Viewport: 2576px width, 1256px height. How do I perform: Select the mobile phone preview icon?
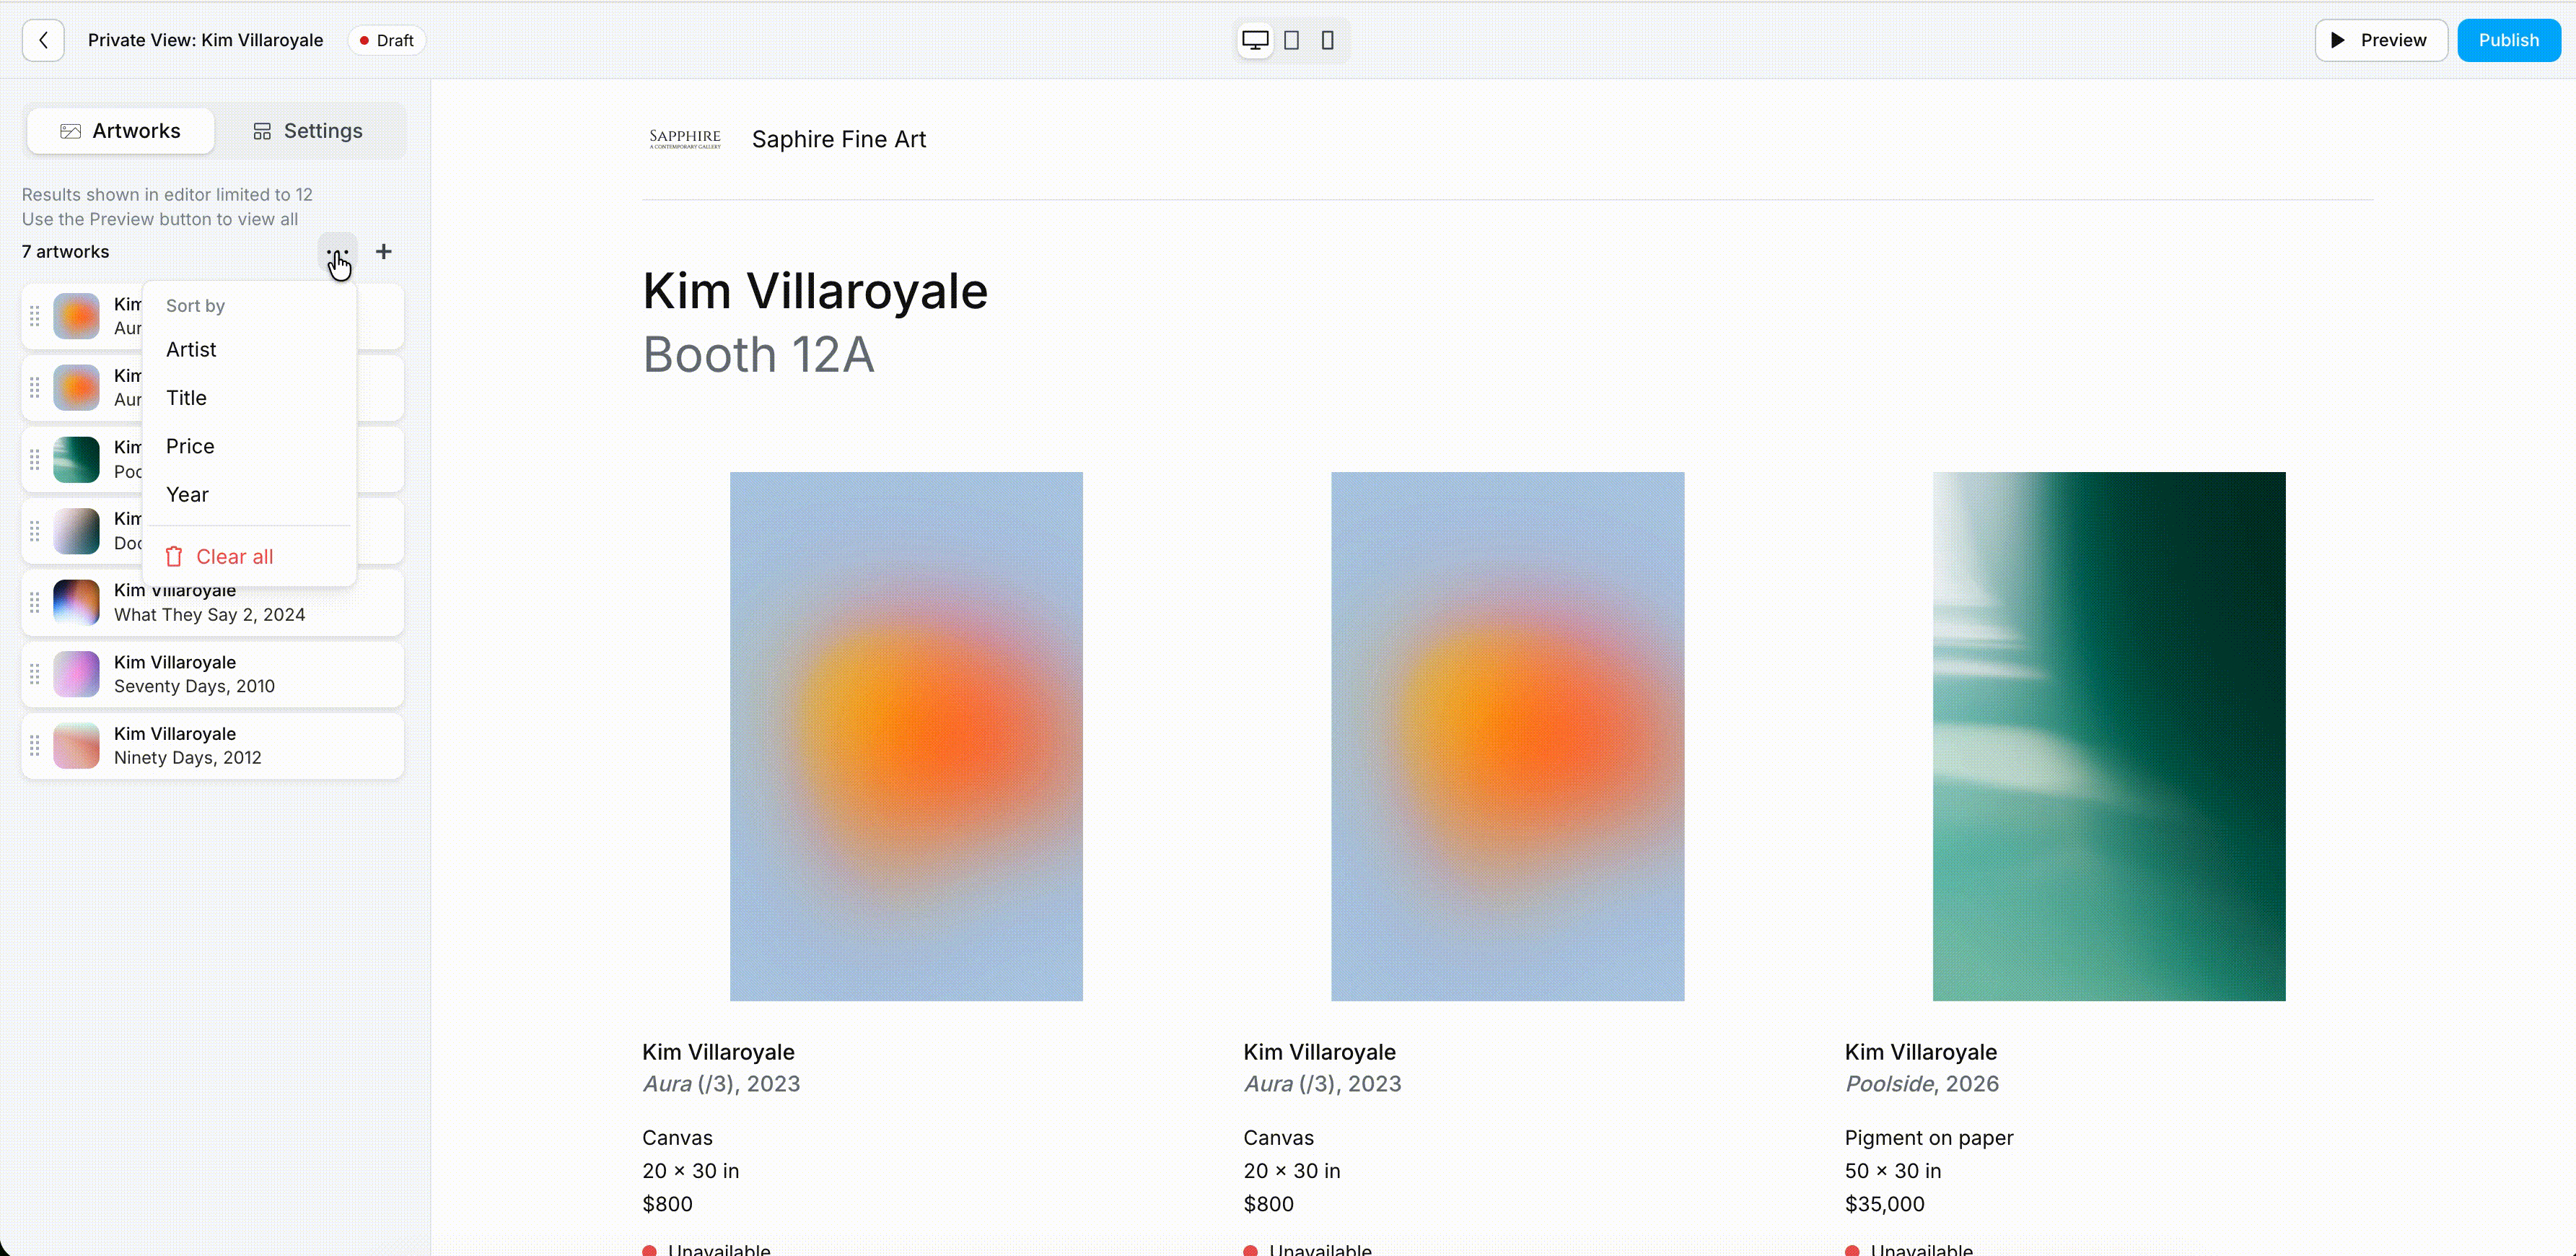point(1328,40)
